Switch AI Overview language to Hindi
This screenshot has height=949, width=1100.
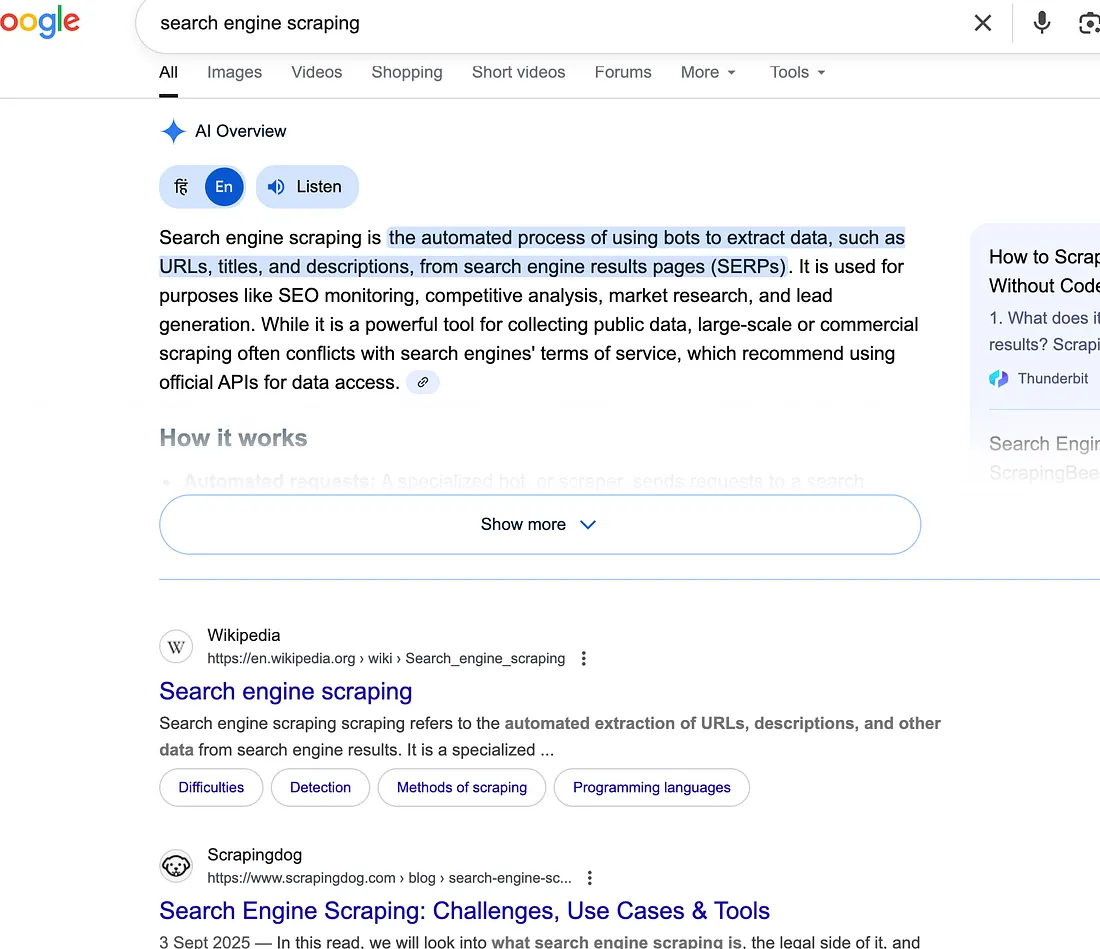(181, 187)
